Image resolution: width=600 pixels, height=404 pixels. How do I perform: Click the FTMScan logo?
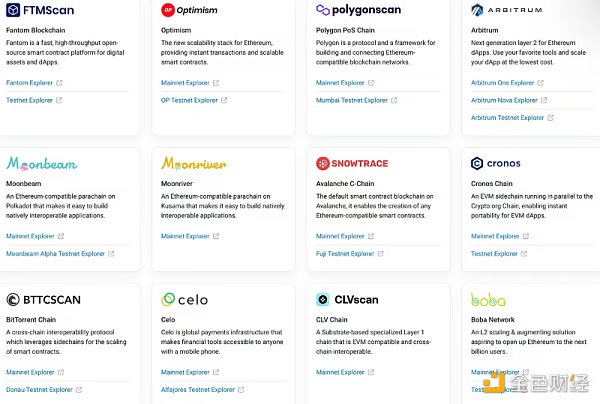coord(40,10)
